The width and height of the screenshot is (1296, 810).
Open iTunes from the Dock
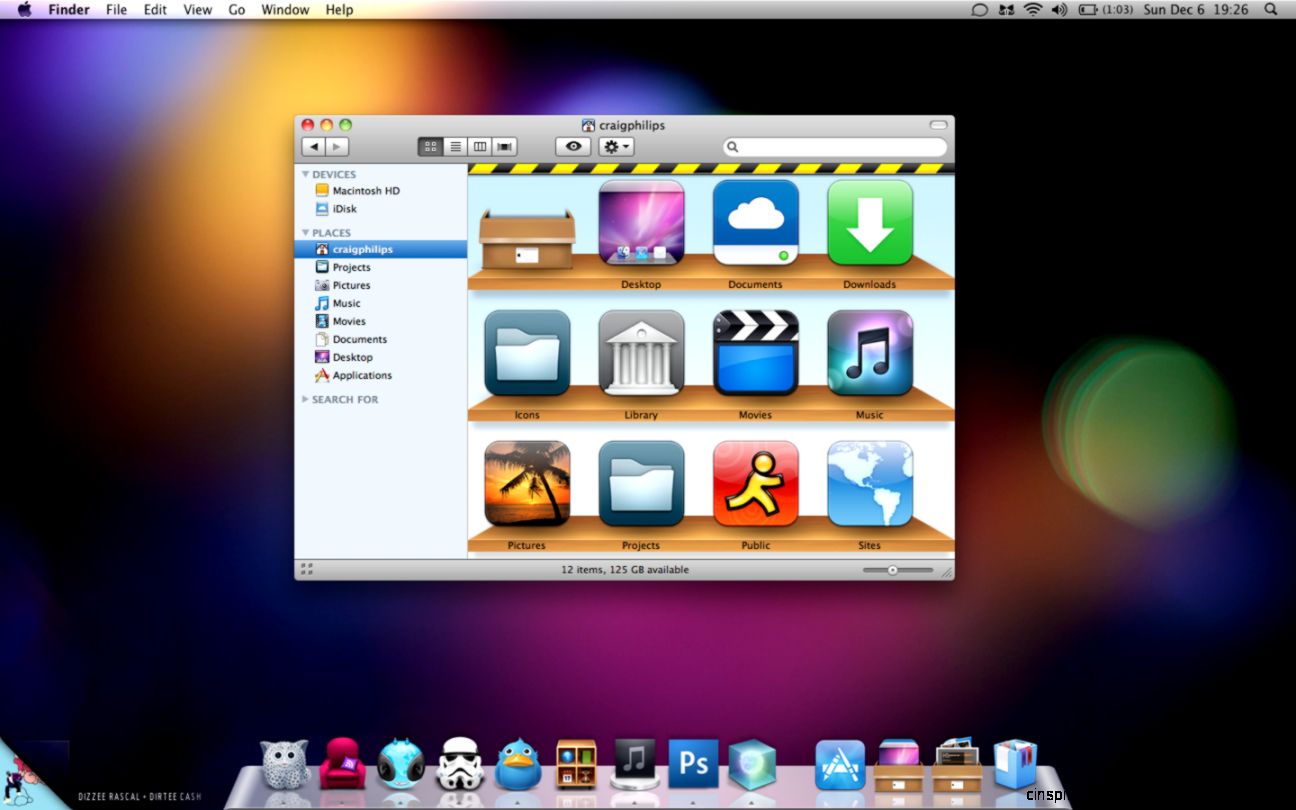click(x=635, y=762)
